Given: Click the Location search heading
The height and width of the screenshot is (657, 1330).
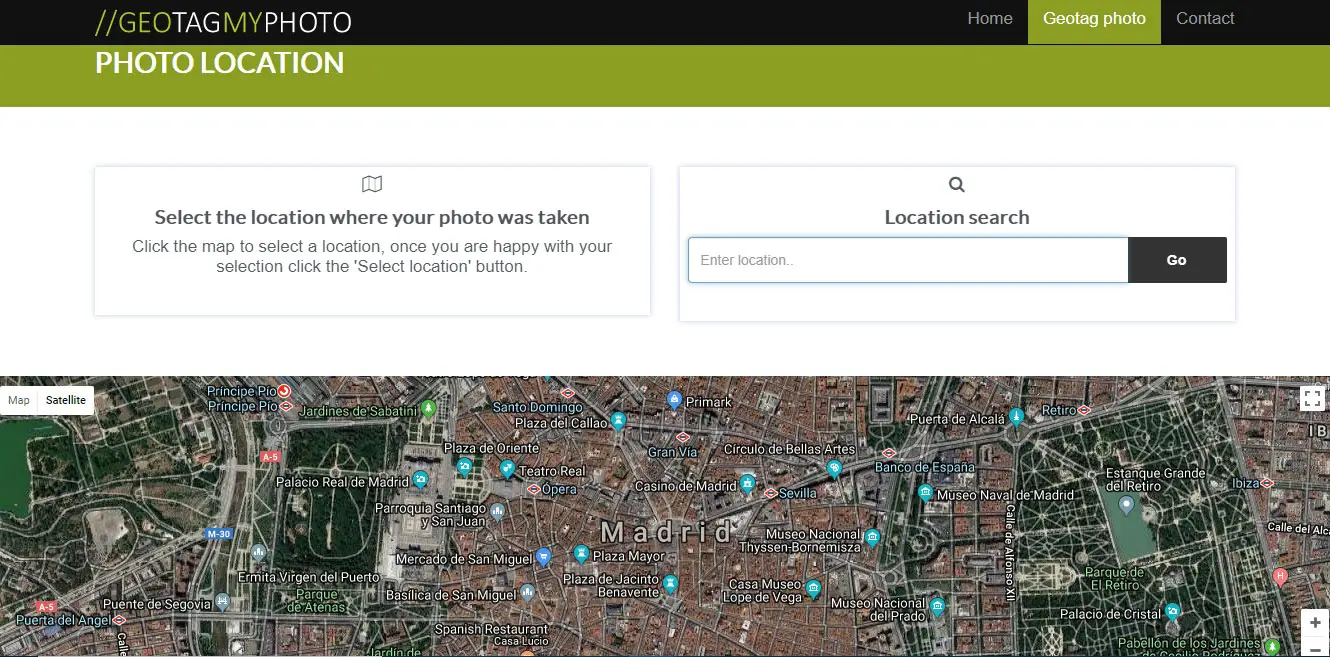Looking at the screenshot, I should pyautogui.click(x=957, y=217).
